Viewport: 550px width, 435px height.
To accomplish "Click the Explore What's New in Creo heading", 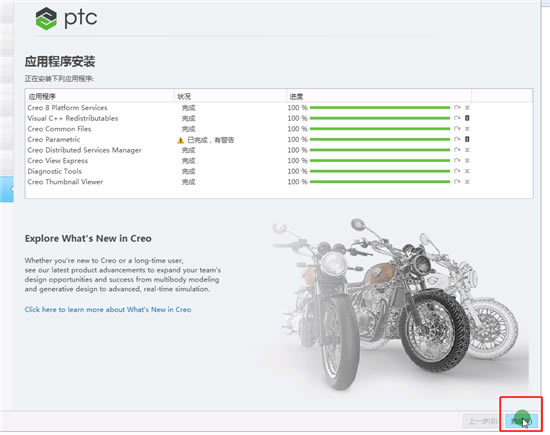I will tap(88, 238).
